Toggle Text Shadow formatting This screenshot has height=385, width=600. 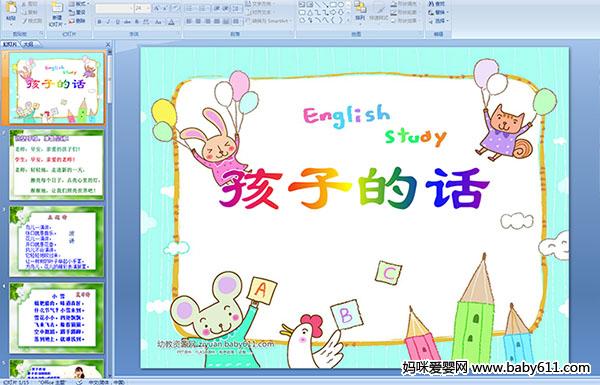137,22
